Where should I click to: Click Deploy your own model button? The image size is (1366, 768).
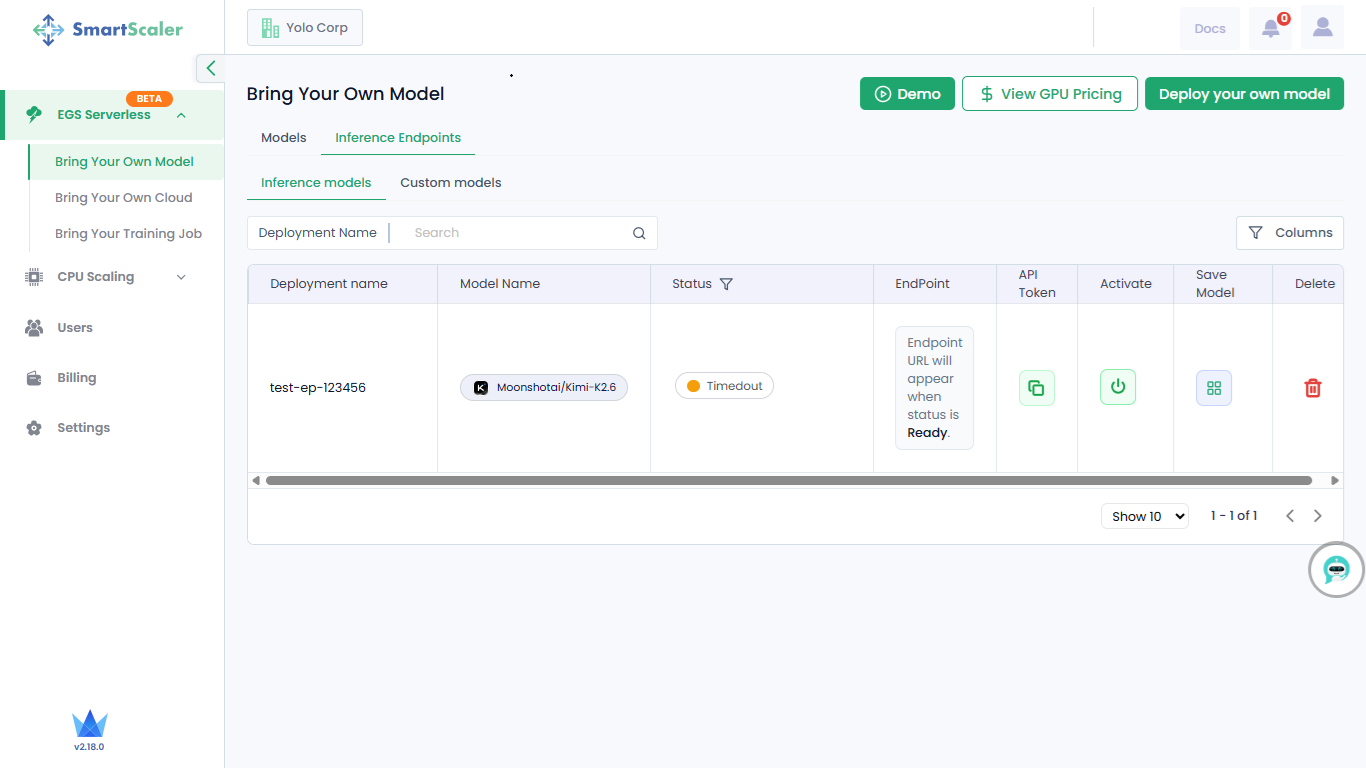[x=1244, y=94]
